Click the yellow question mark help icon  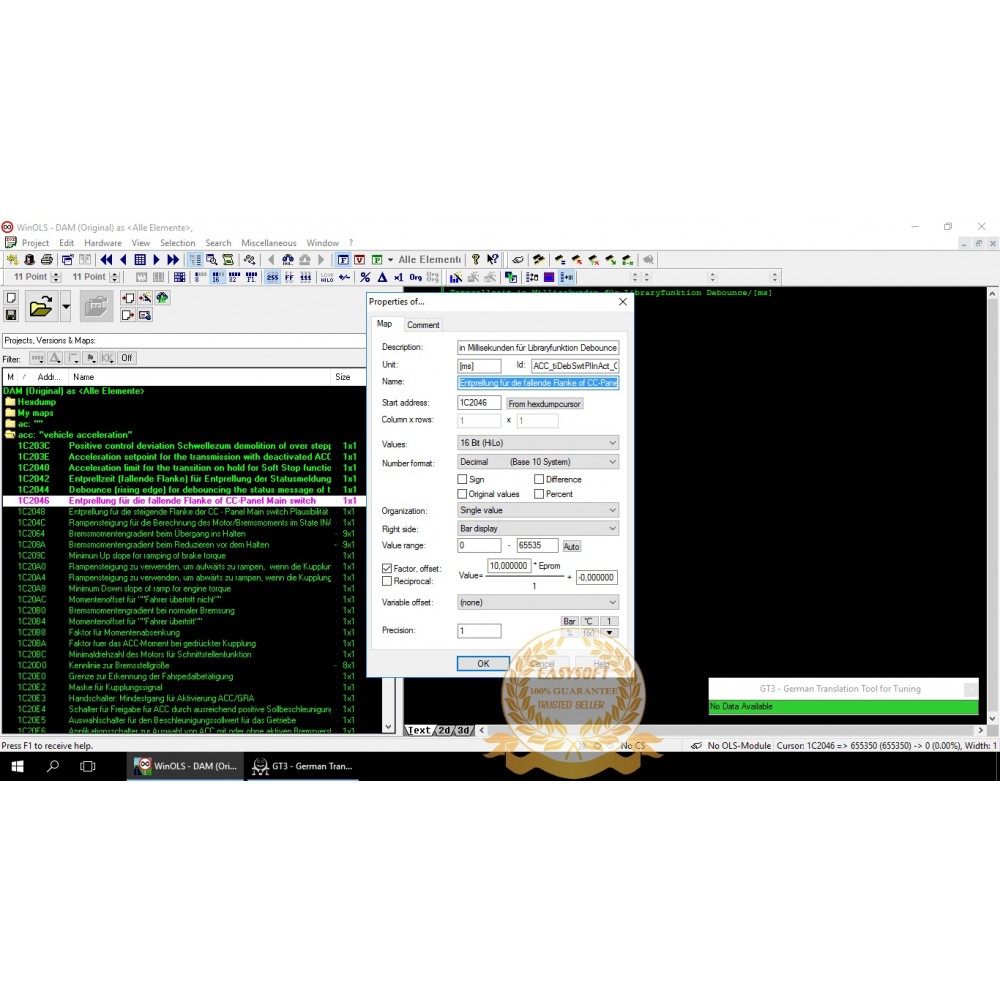pos(476,260)
